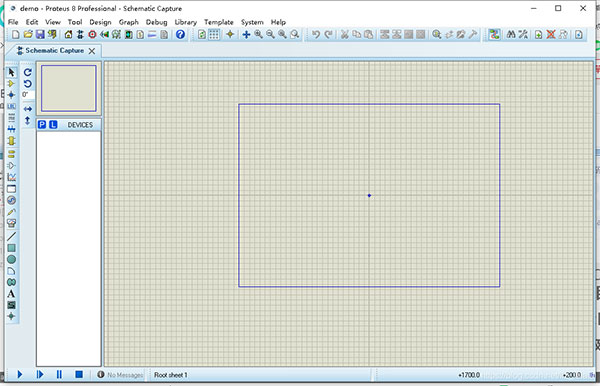Click the Rotate Clockwise icon

pos(28,72)
